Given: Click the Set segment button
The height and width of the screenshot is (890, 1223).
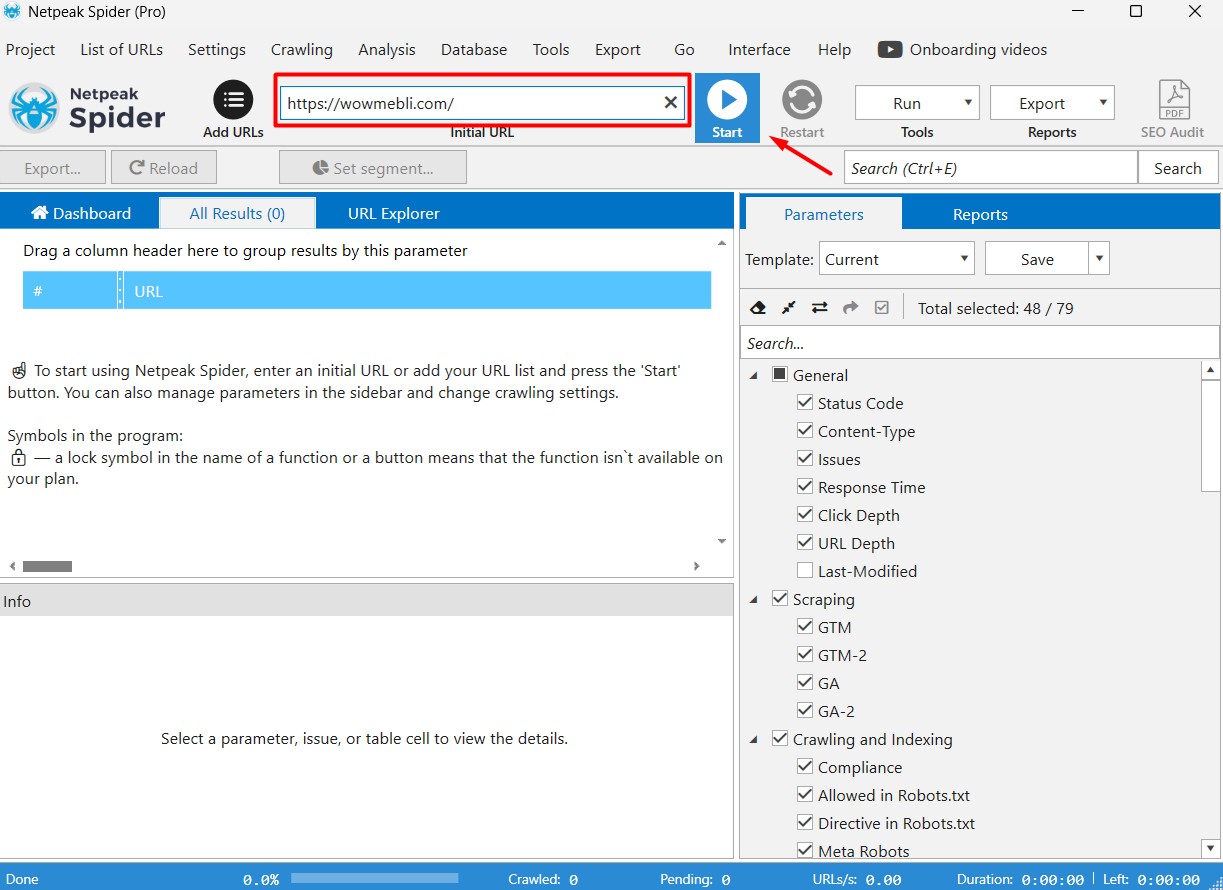Looking at the screenshot, I should click(373, 168).
